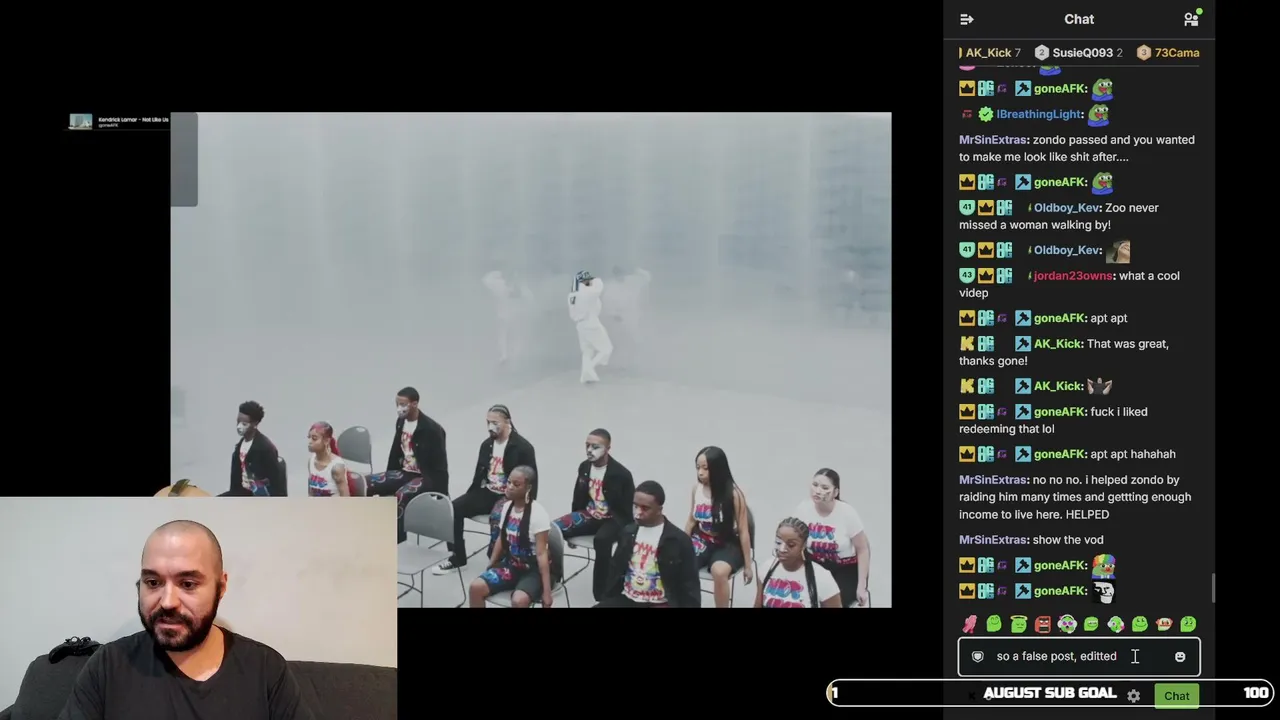
Task: Send the message with the Chat button
Action: point(1177,696)
